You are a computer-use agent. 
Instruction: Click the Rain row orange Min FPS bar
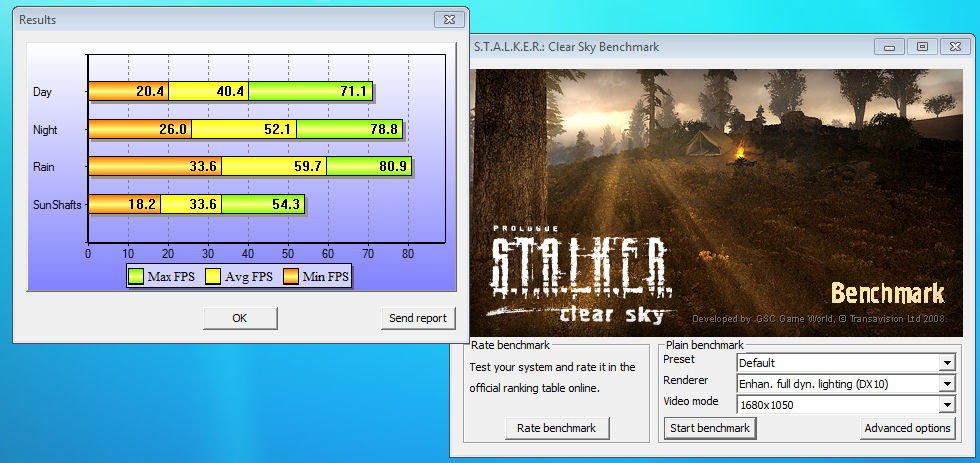(x=155, y=167)
